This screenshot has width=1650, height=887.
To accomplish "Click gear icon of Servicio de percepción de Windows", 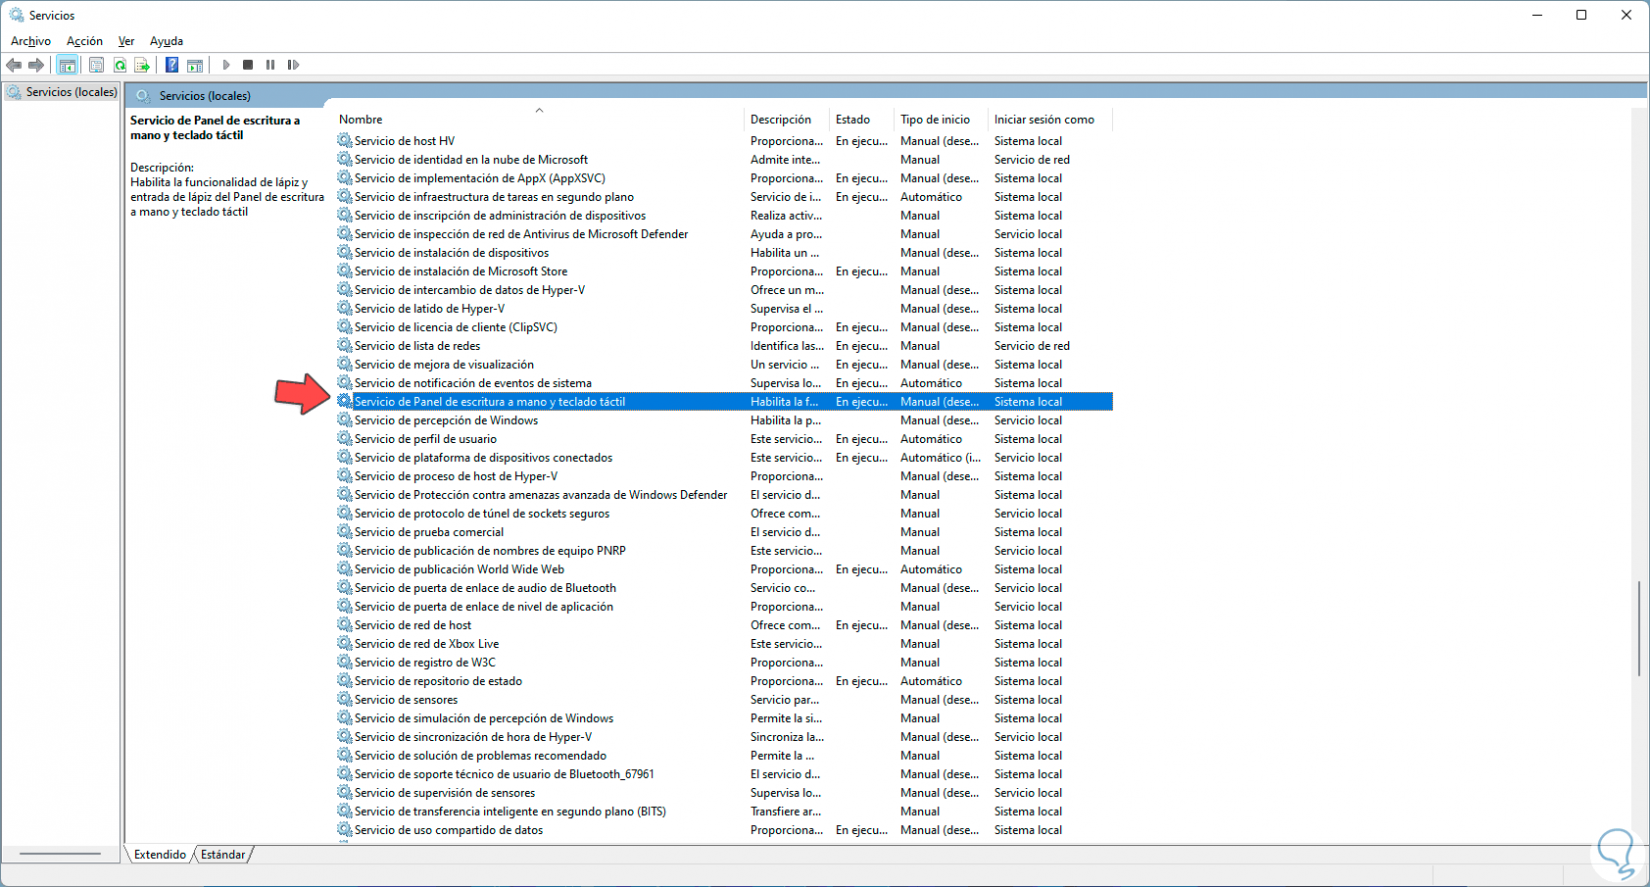I will pyautogui.click(x=345, y=420).
